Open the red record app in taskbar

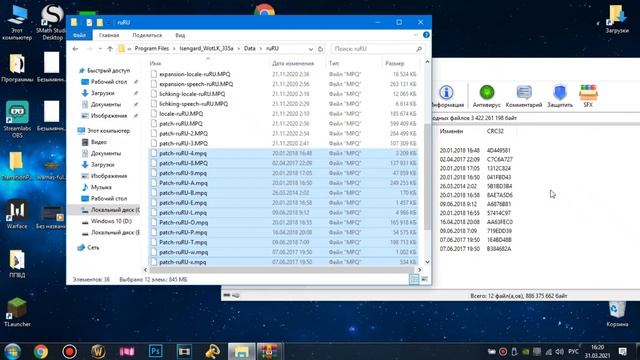click(69, 351)
